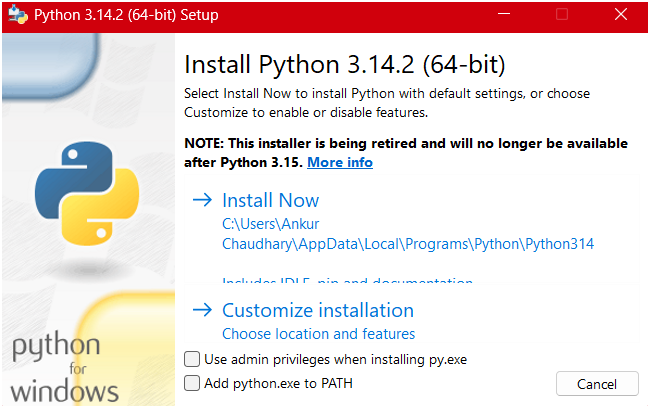Click the 'python for windows' logo text
Viewport: 650px width, 408px height.
tap(64, 367)
